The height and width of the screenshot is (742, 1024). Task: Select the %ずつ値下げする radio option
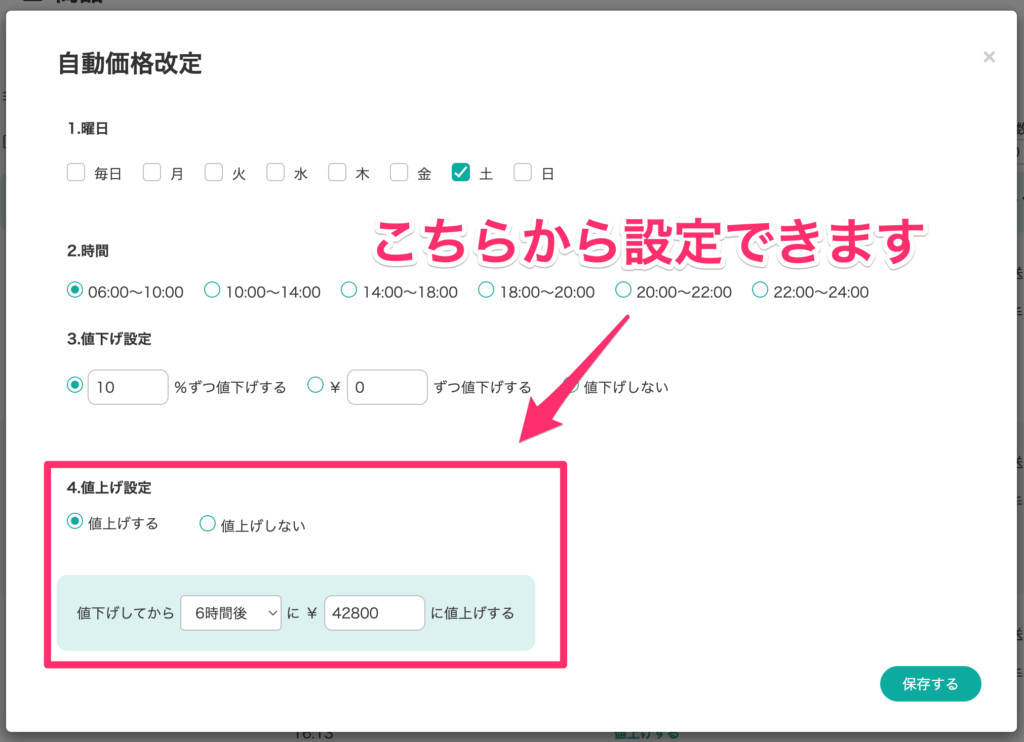coord(75,385)
